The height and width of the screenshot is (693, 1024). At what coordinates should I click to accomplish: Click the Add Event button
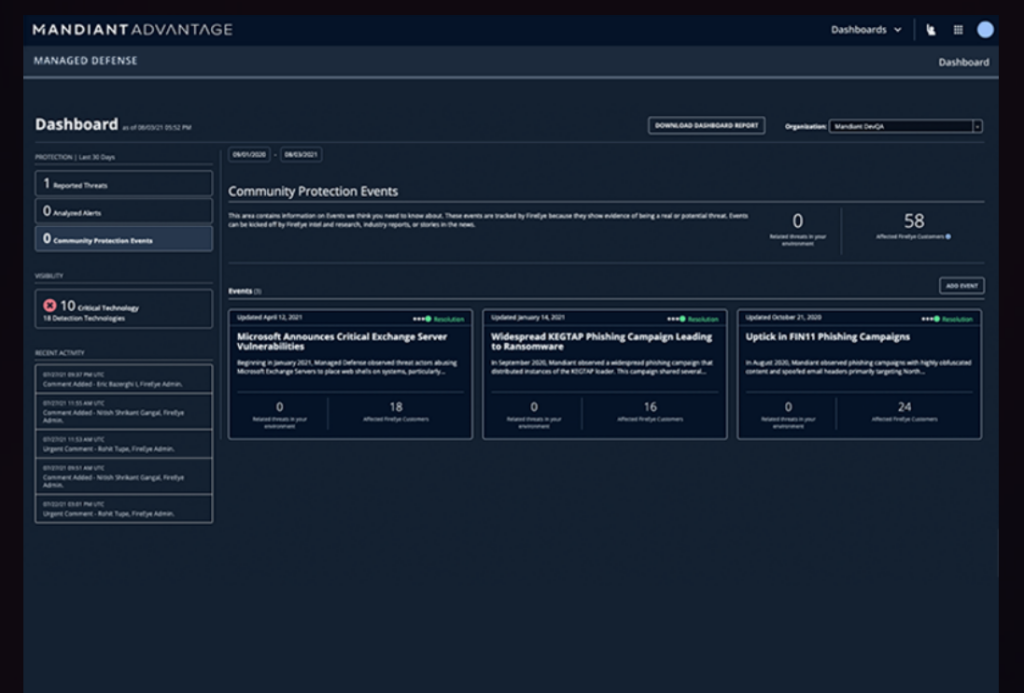[x=960, y=285]
